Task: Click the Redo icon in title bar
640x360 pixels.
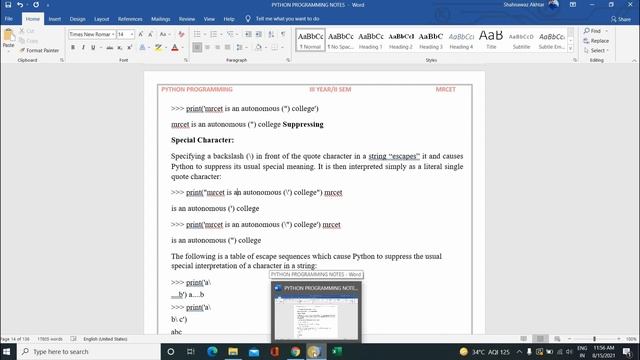Action: click(x=36, y=5)
